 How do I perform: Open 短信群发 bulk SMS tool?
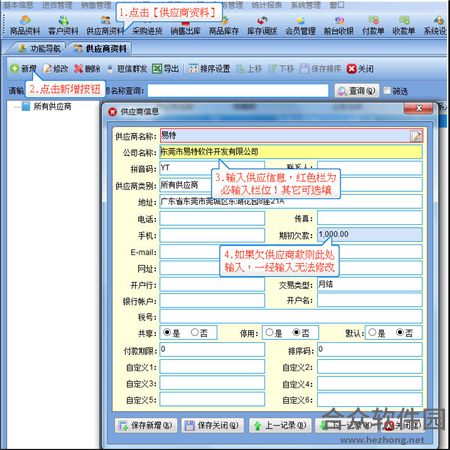tap(127, 69)
